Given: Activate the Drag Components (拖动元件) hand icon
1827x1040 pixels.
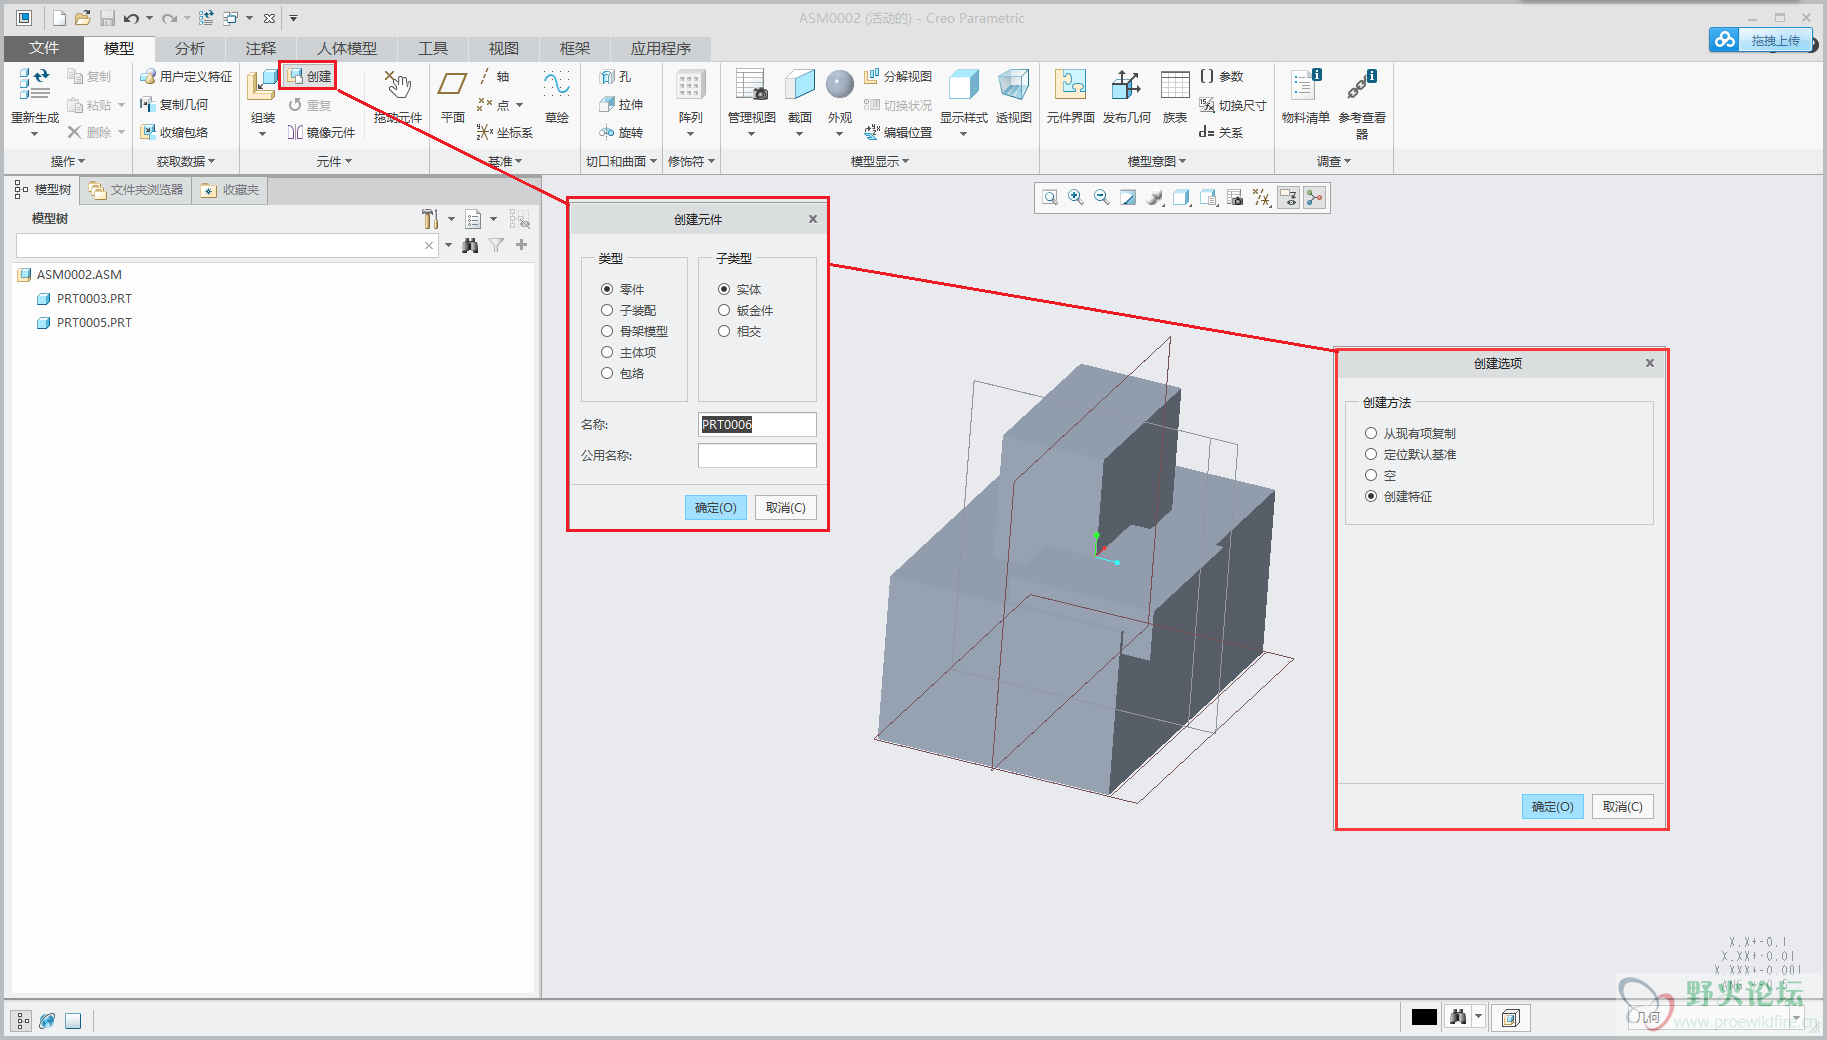Looking at the screenshot, I should pyautogui.click(x=397, y=85).
